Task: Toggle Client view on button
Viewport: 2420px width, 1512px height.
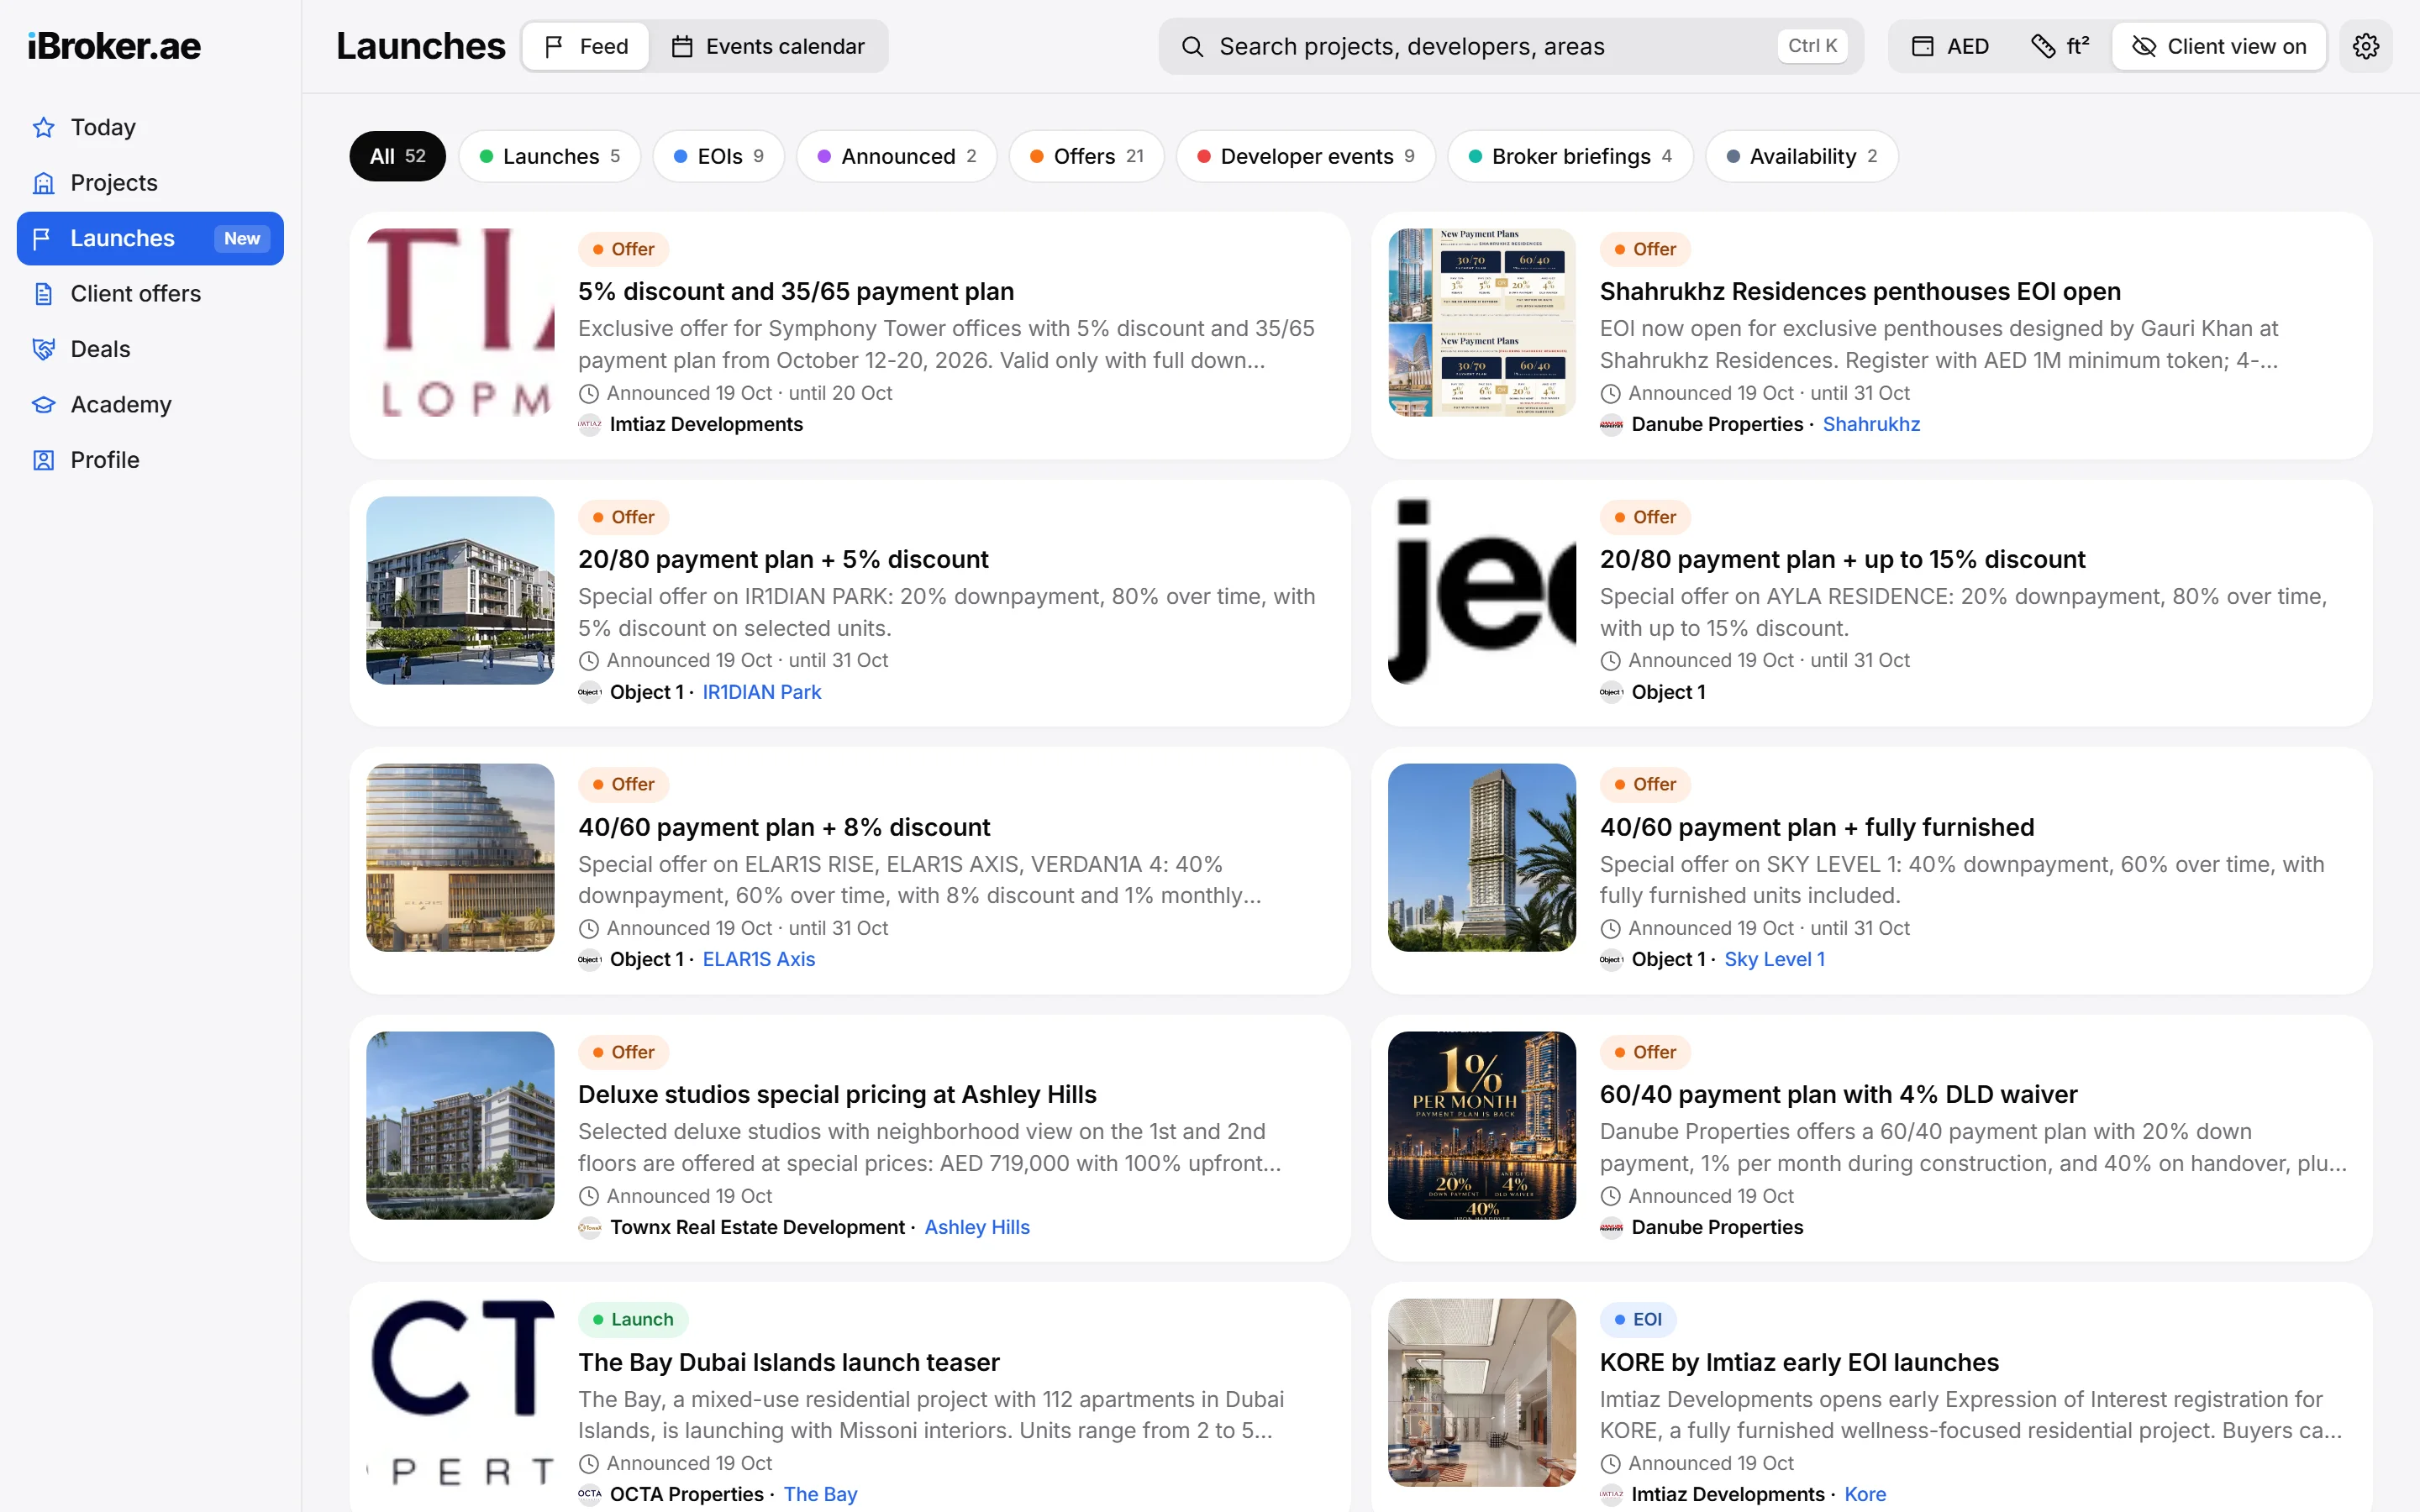Action: 2219,46
